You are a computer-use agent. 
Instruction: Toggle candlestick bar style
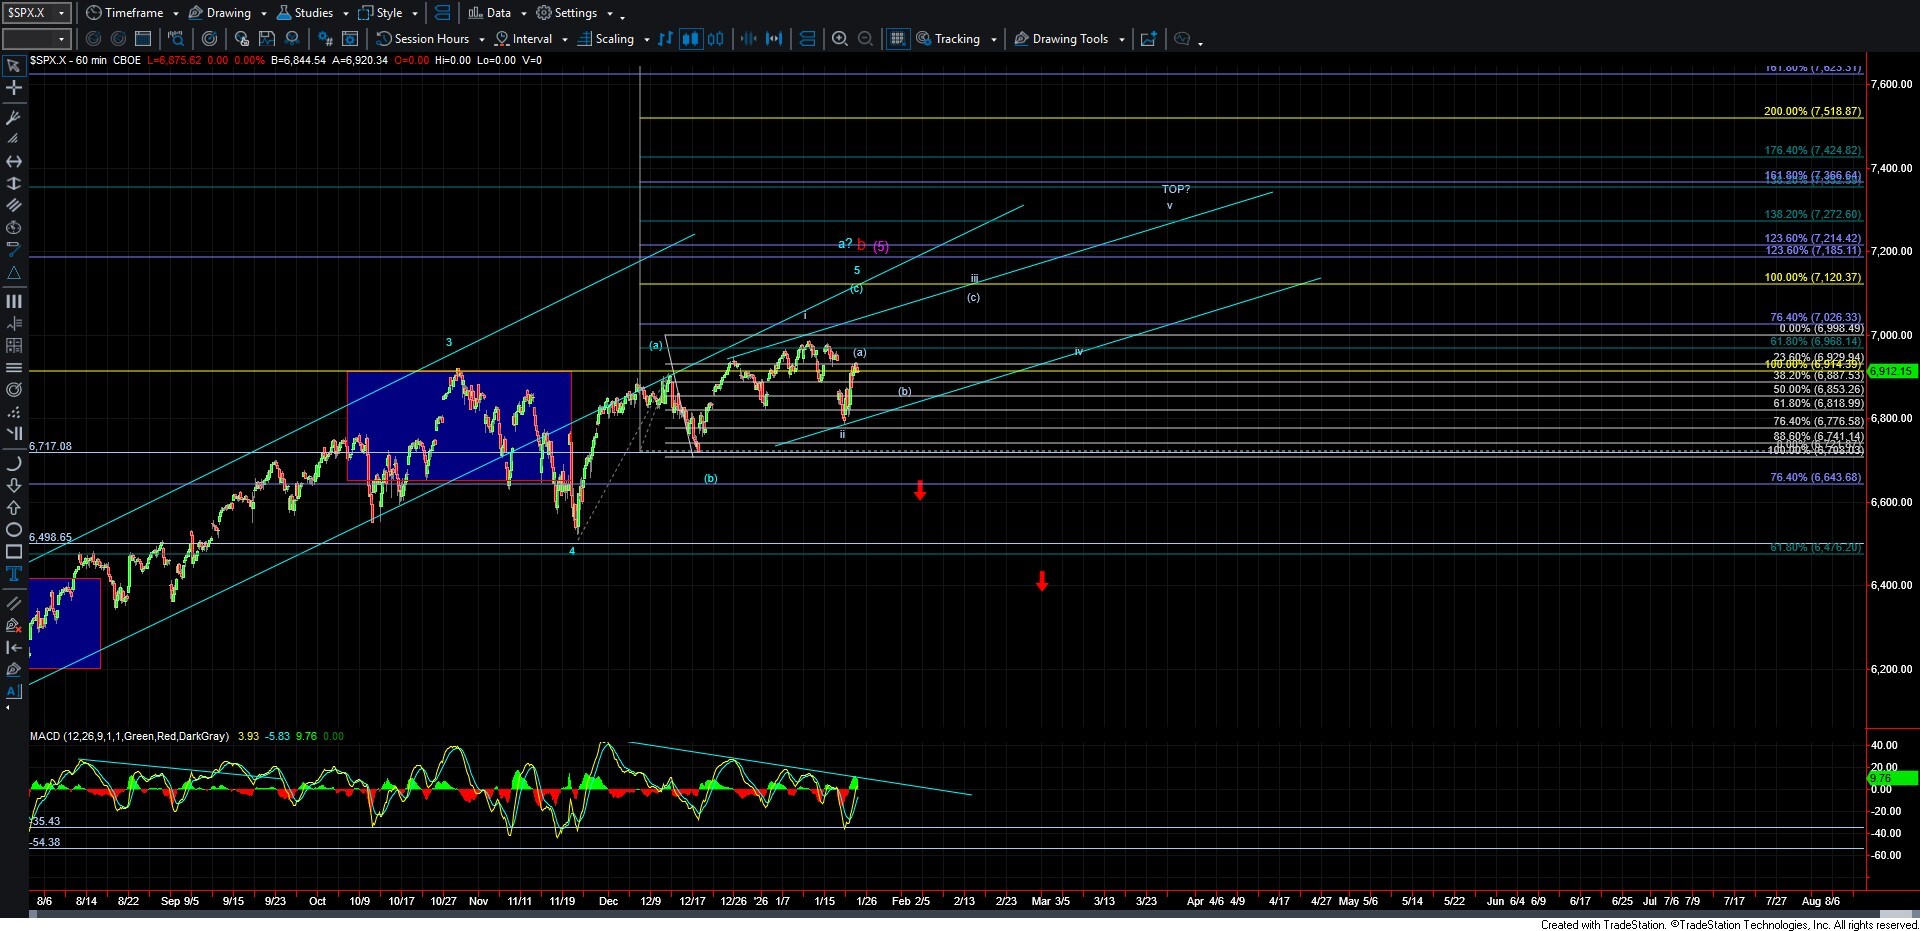click(x=690, y=39)
